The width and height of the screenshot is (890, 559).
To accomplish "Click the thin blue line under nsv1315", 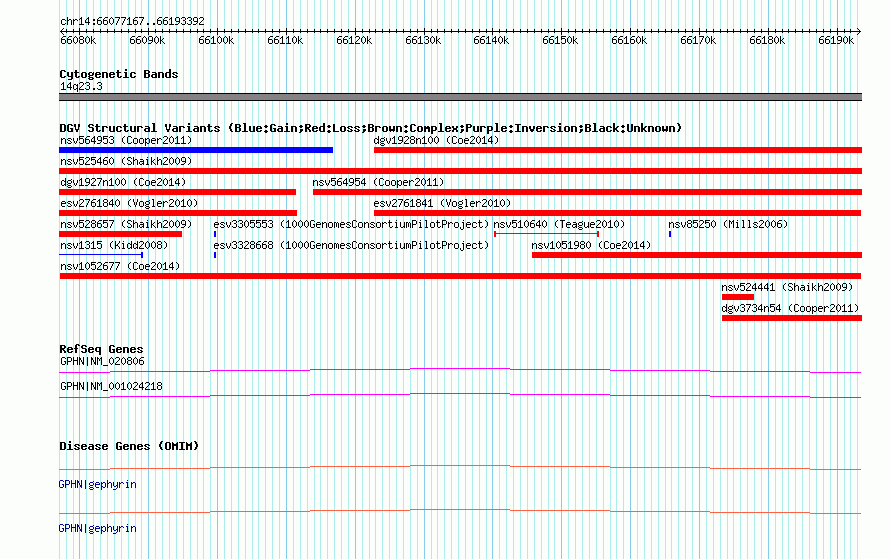I will (101, 255).
